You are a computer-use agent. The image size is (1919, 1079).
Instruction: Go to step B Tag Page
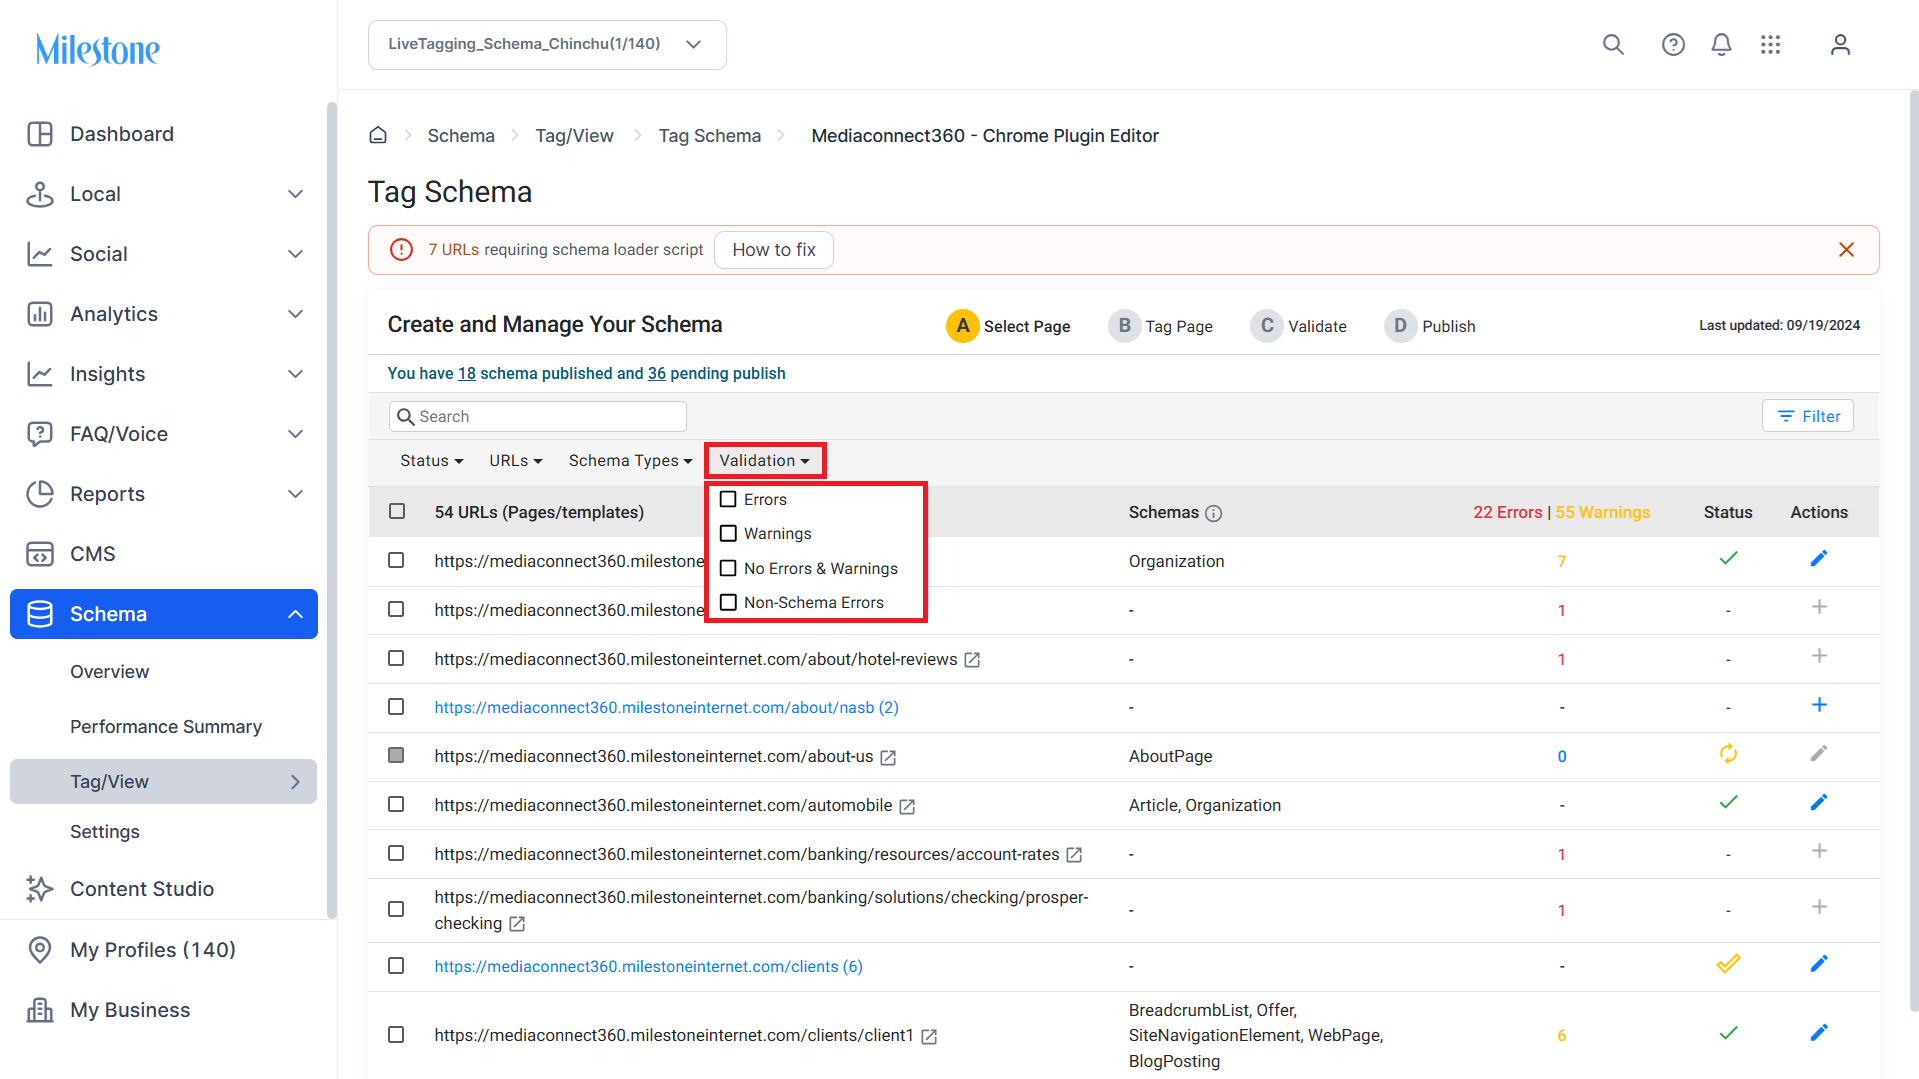point(1160,326)
